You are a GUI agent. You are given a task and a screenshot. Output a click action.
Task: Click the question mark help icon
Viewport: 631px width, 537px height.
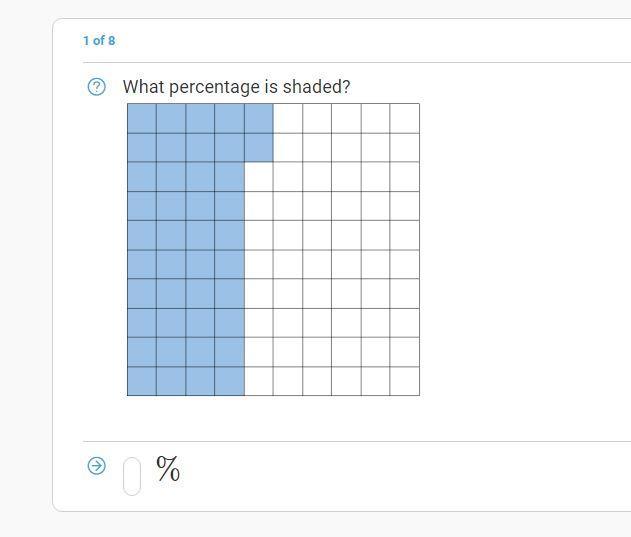(97, 87)
